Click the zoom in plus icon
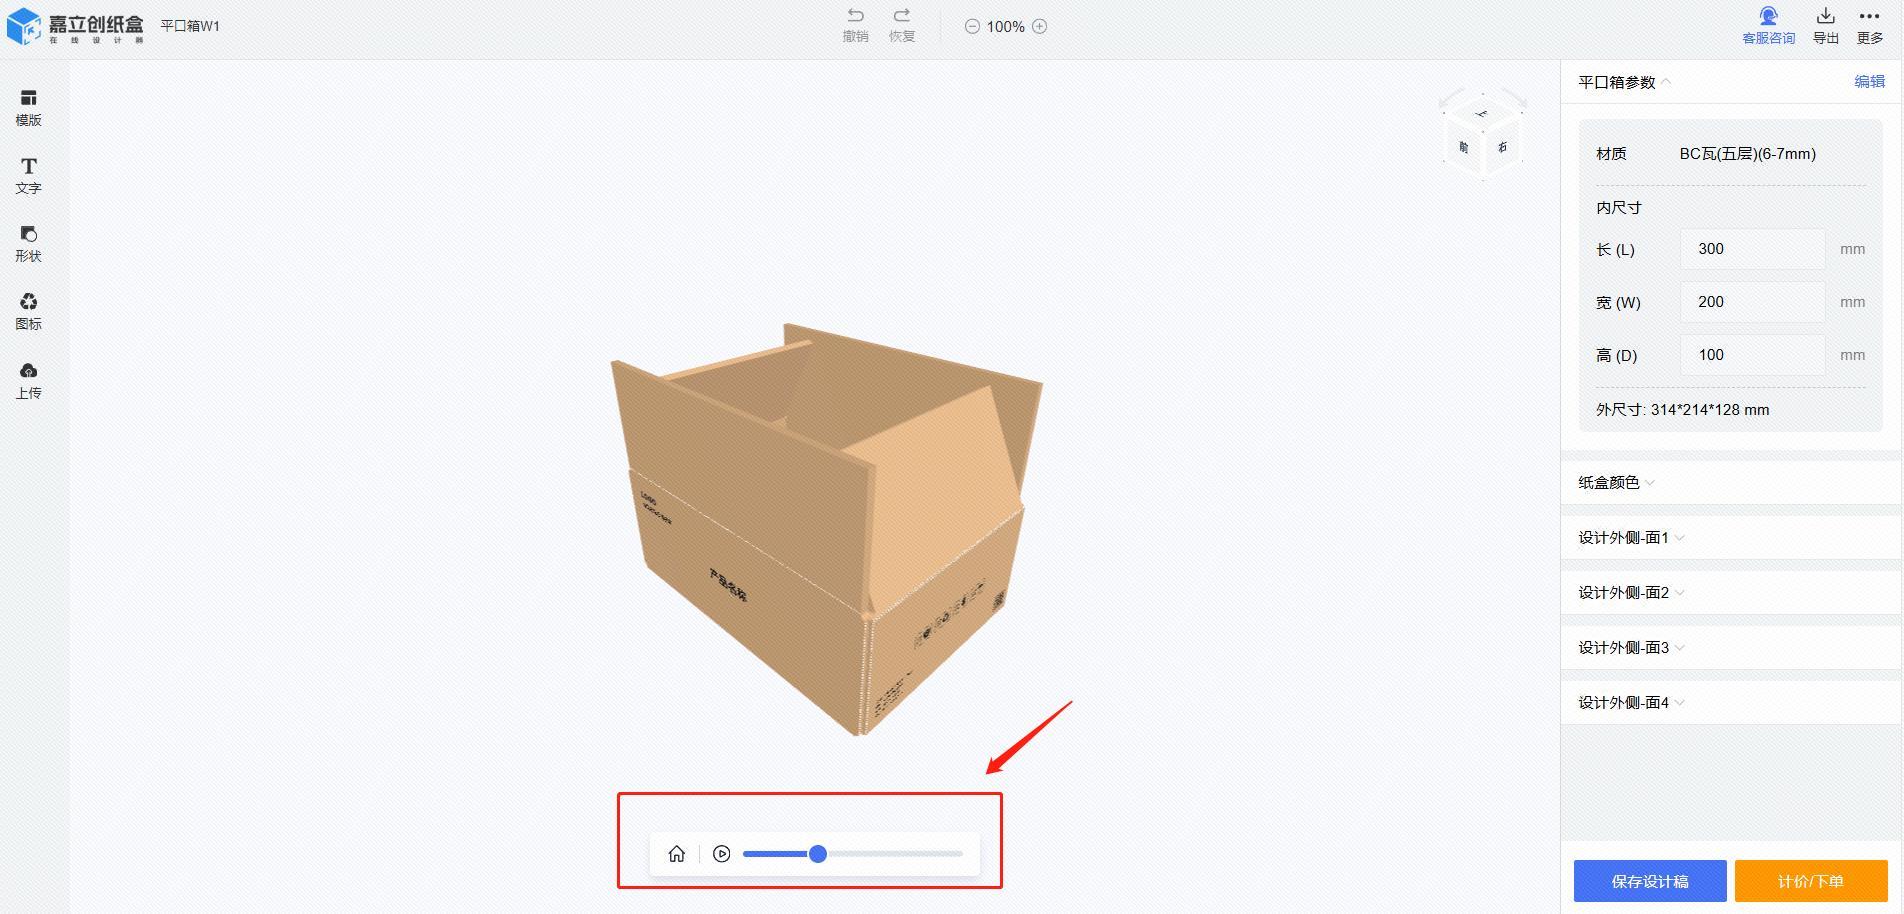1904x914 pixels. pos(1039,27)
